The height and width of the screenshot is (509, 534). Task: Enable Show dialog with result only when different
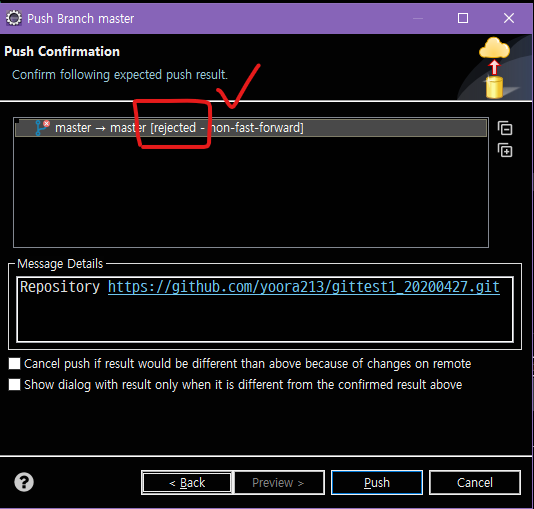(14, 385)
